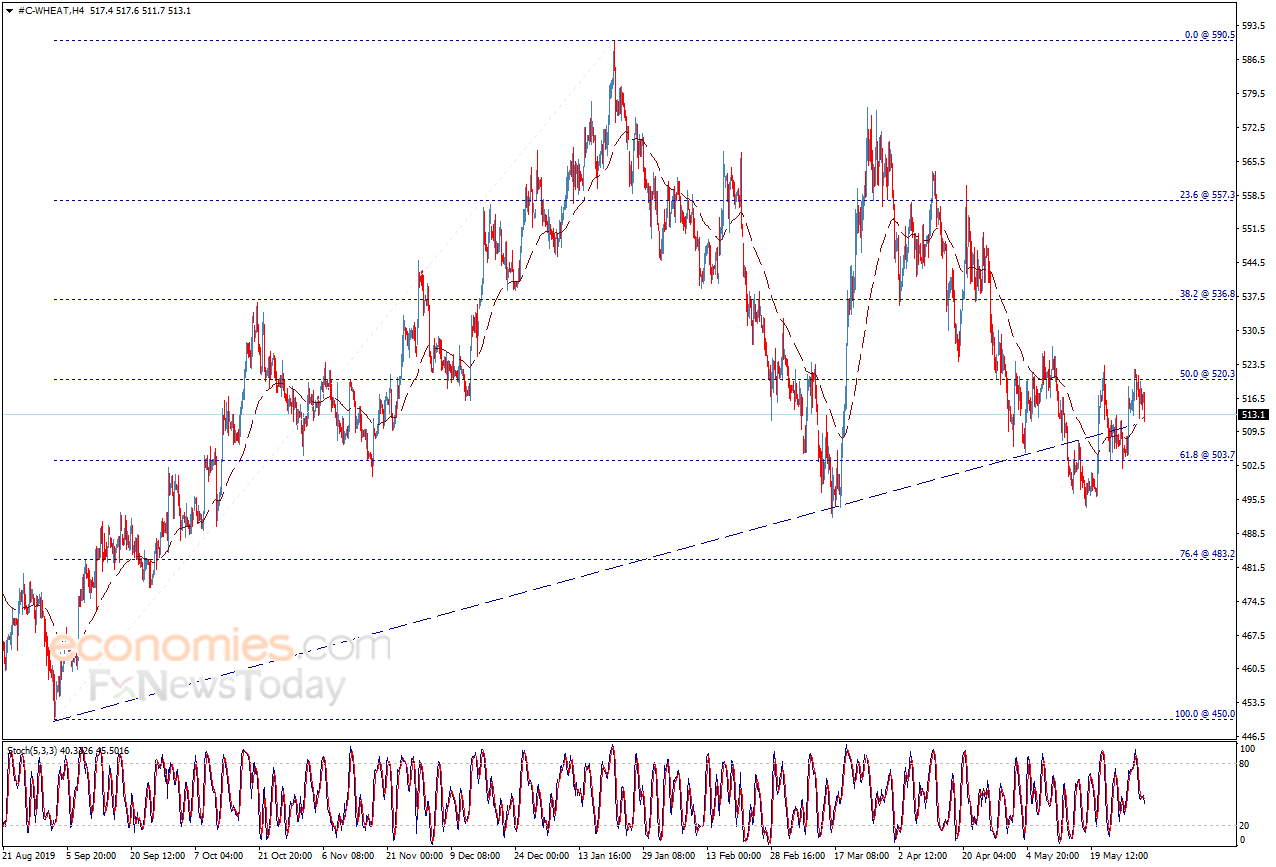1276x867 pixels.
Task: Click the date label 20 Sep 12:00
Action: pyautogui.click(x=158, y=856)
